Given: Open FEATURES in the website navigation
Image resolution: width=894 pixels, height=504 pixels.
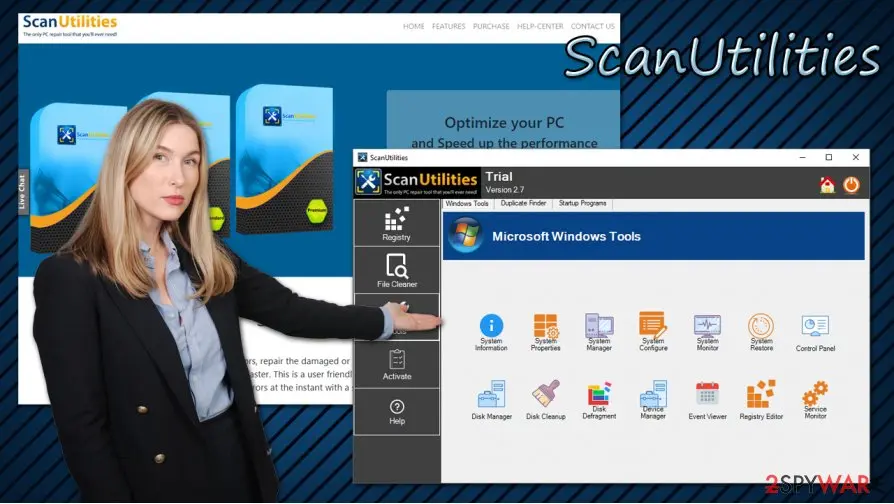Looking at the screenshot, I should (x=449, y=26).
